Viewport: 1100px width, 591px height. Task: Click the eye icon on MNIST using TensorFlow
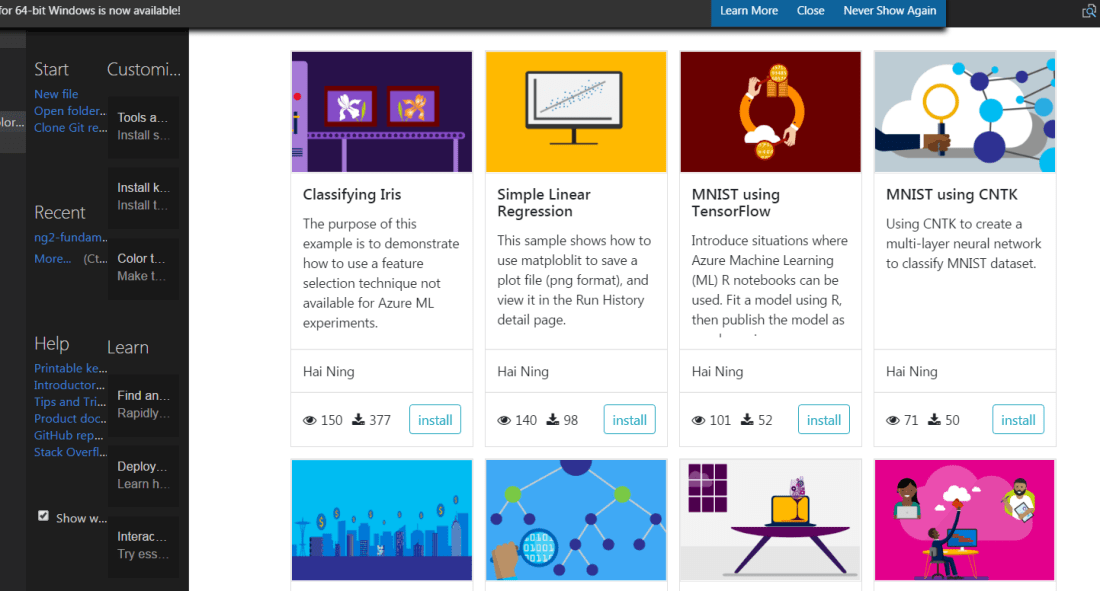point(698,421)
